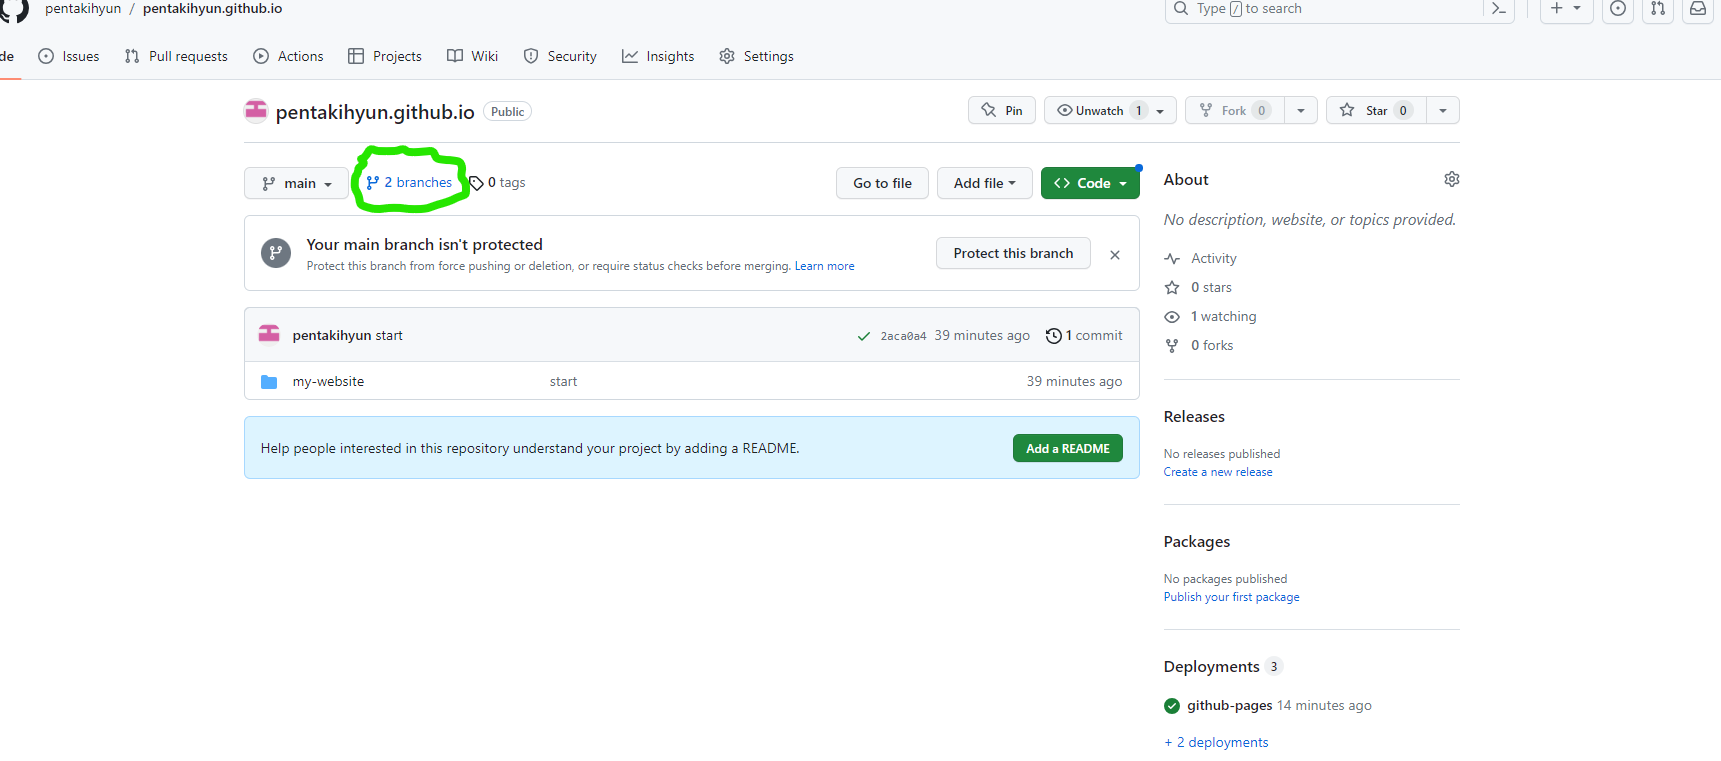Image resolution: width=1721 pixels, height=761 pixels.
Task: Click Create a new release link
Action: (1218, 472)
